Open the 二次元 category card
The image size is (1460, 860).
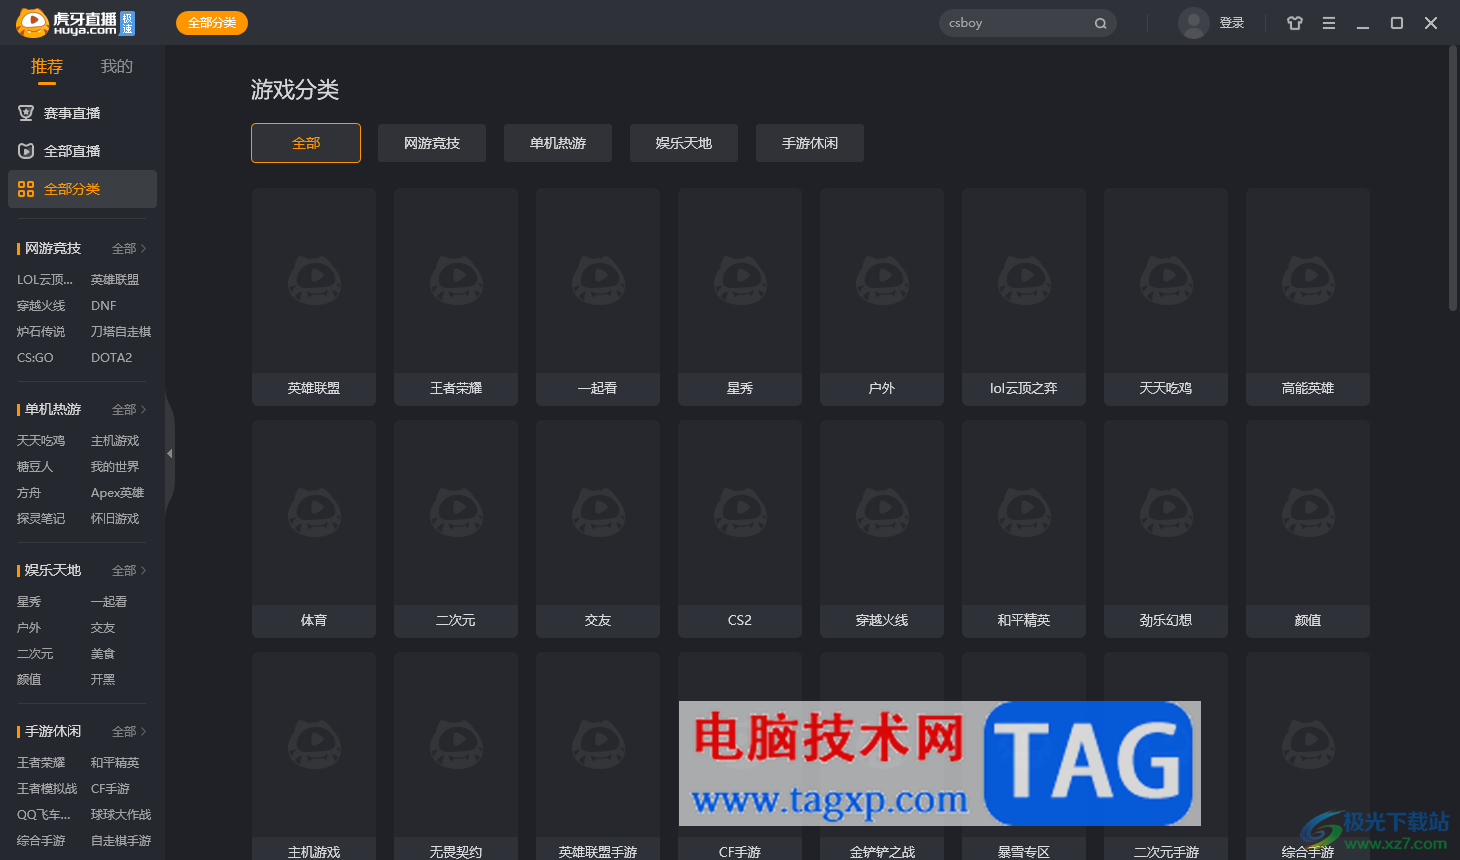pos(456,529)
